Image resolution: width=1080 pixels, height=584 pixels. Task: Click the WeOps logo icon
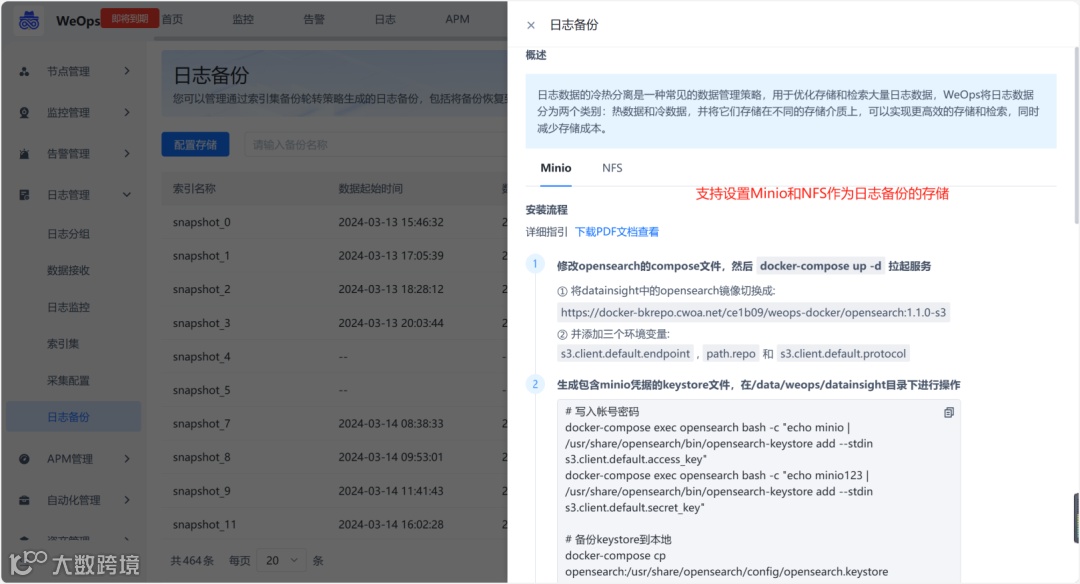click(x=29, y=20)
